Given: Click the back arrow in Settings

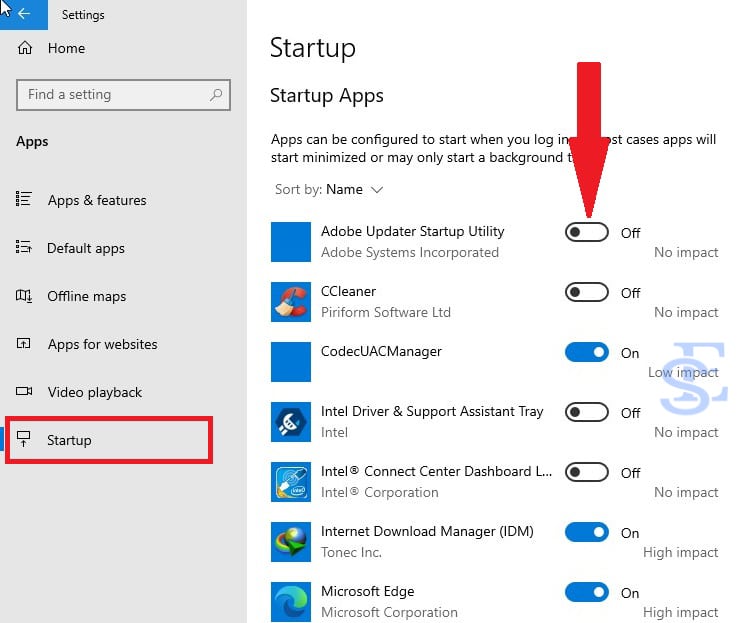Looking at the screenshot, I should pos(23,14).
